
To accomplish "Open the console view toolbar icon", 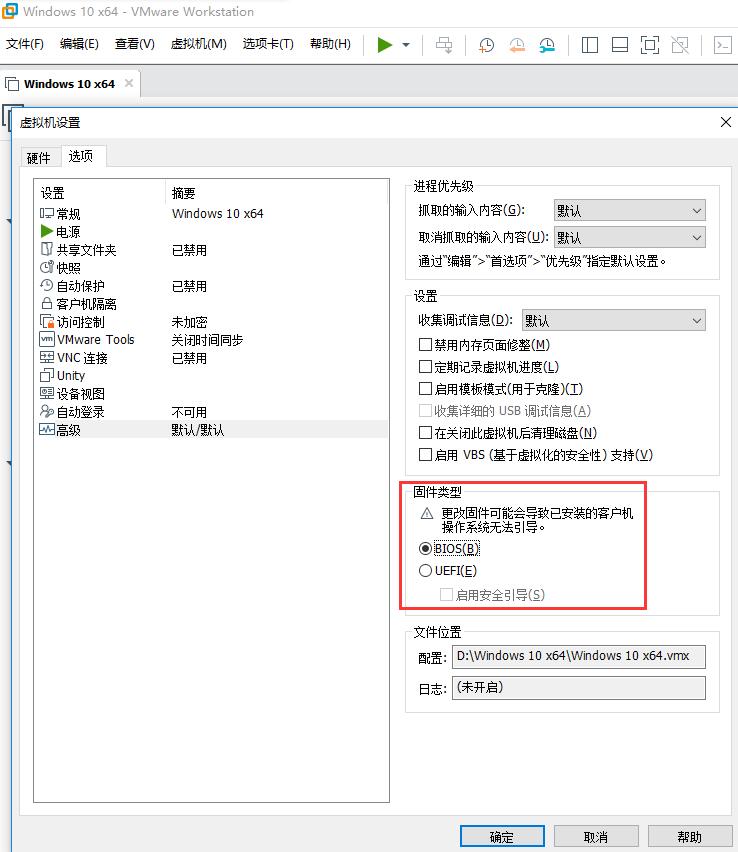I will pos(723,45).
